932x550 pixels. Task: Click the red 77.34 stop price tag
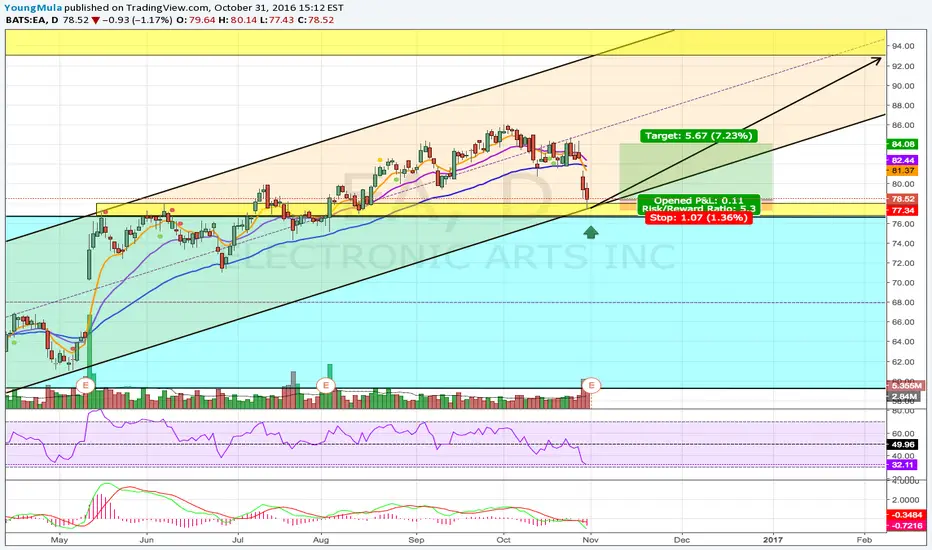pyautogui.click(x=902, y=210)
